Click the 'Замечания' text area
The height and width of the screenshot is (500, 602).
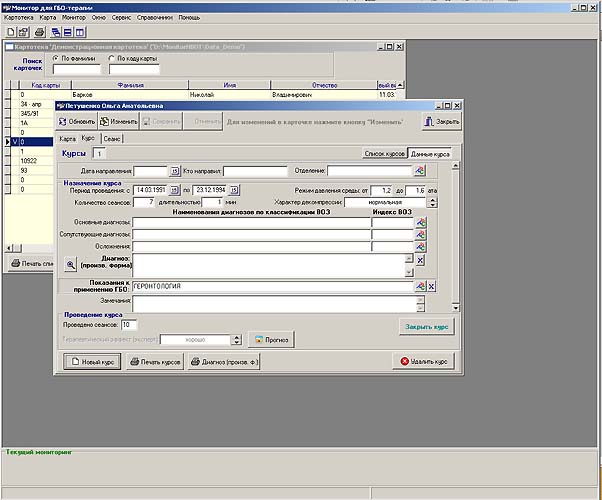pos(274,304)
